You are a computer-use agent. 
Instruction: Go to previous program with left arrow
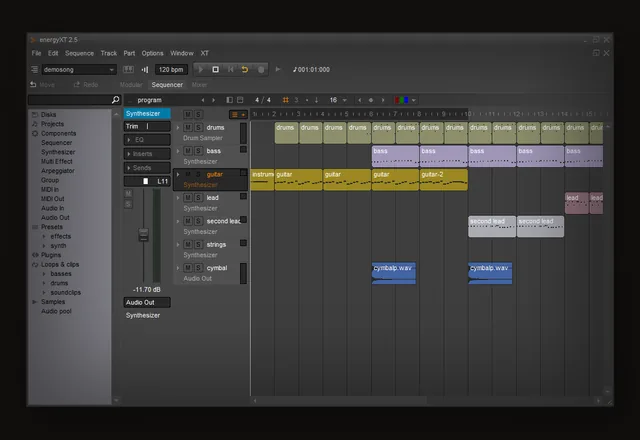[x=203, y=100]
